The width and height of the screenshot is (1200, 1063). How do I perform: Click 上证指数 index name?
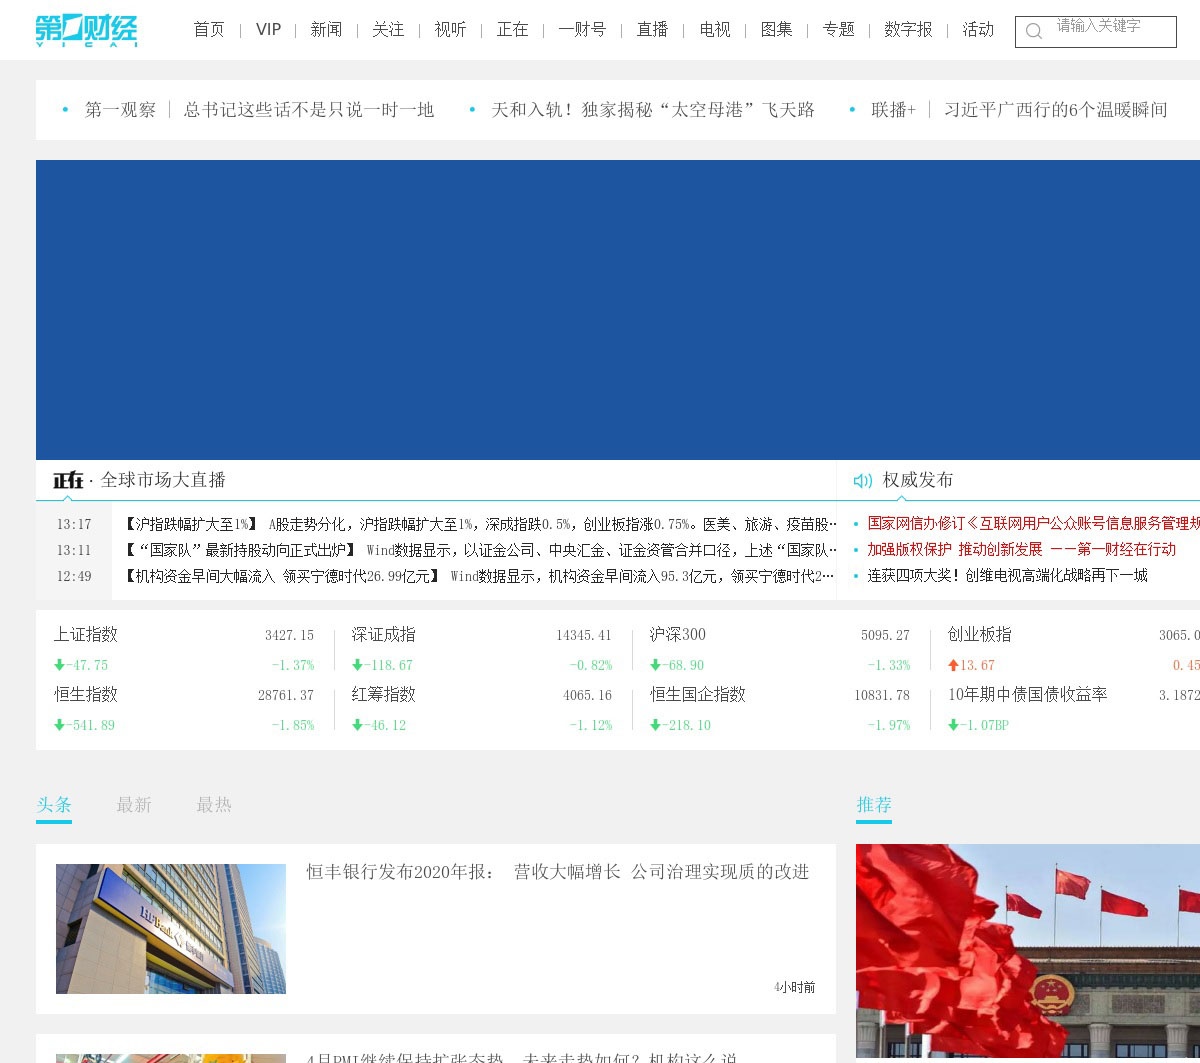coord(86,634)
